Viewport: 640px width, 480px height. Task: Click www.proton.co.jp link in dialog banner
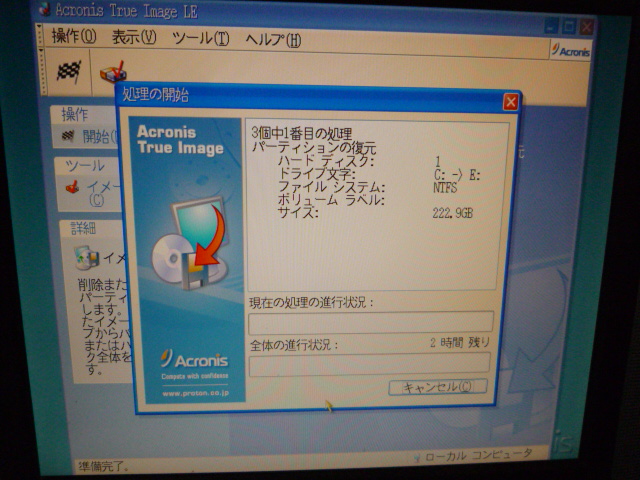tap(195, 393)
